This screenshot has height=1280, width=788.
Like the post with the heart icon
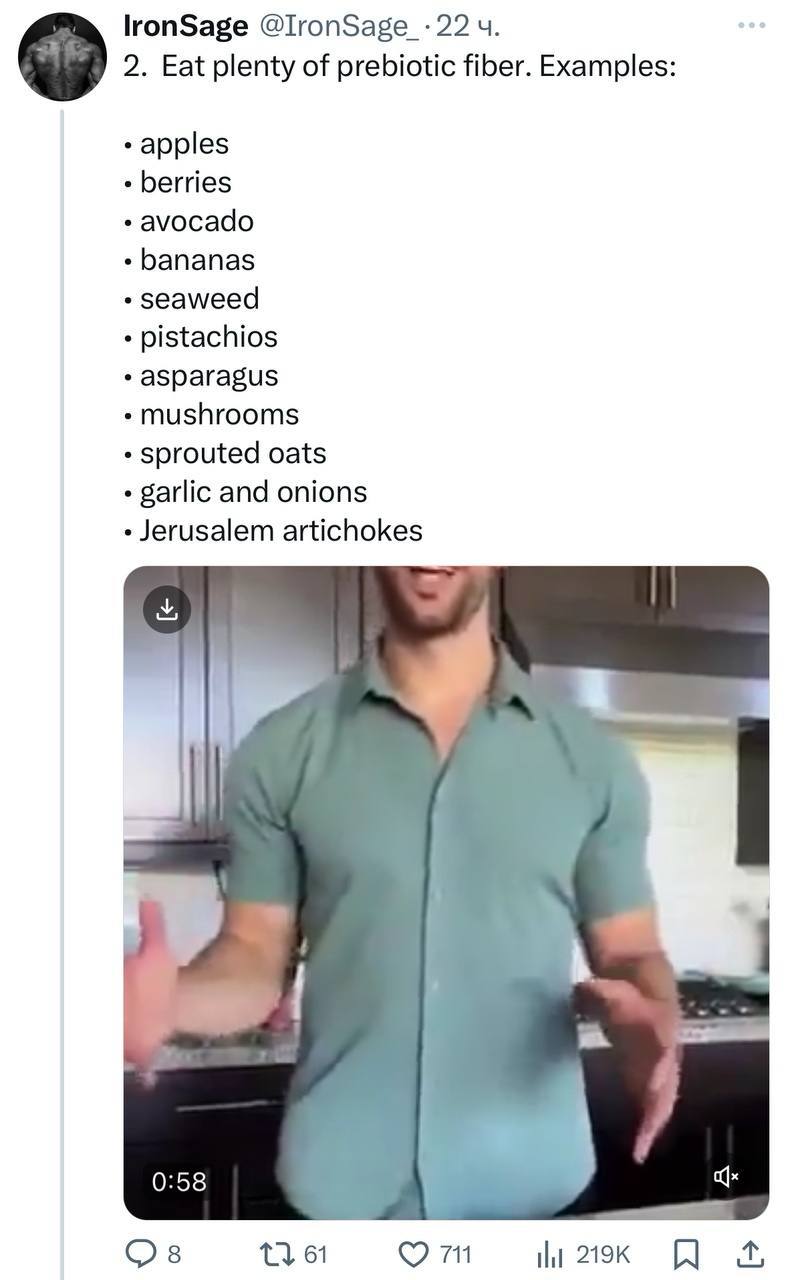pyautogui.click(x=412, y=1253)
